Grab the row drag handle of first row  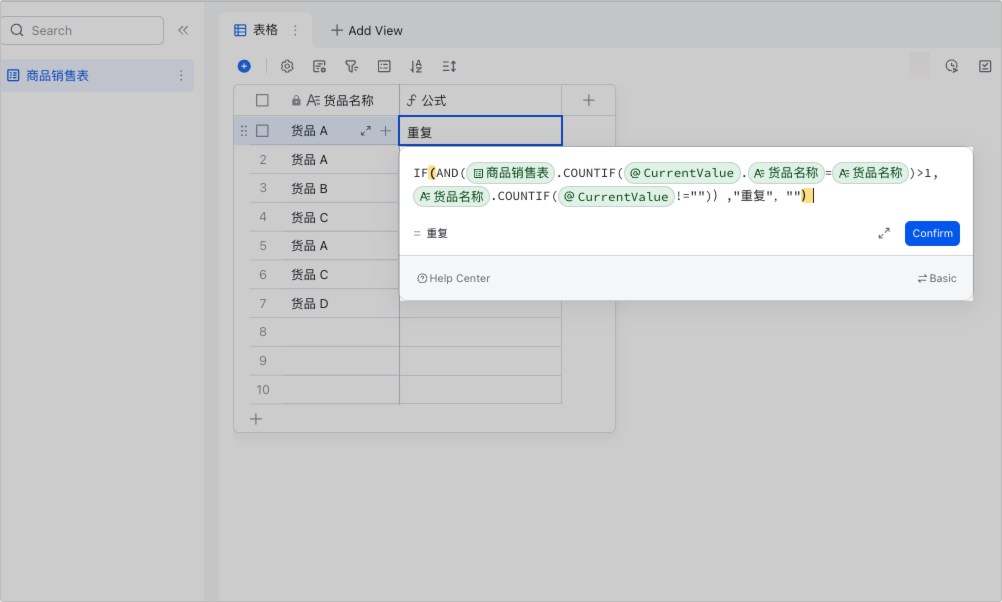coord(243,131)
